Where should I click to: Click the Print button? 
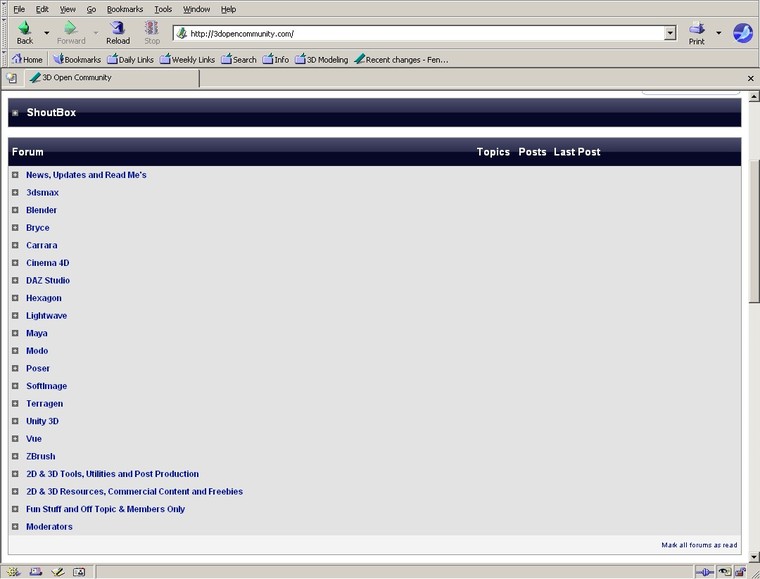pyautogui.click(x=697, y=33)
